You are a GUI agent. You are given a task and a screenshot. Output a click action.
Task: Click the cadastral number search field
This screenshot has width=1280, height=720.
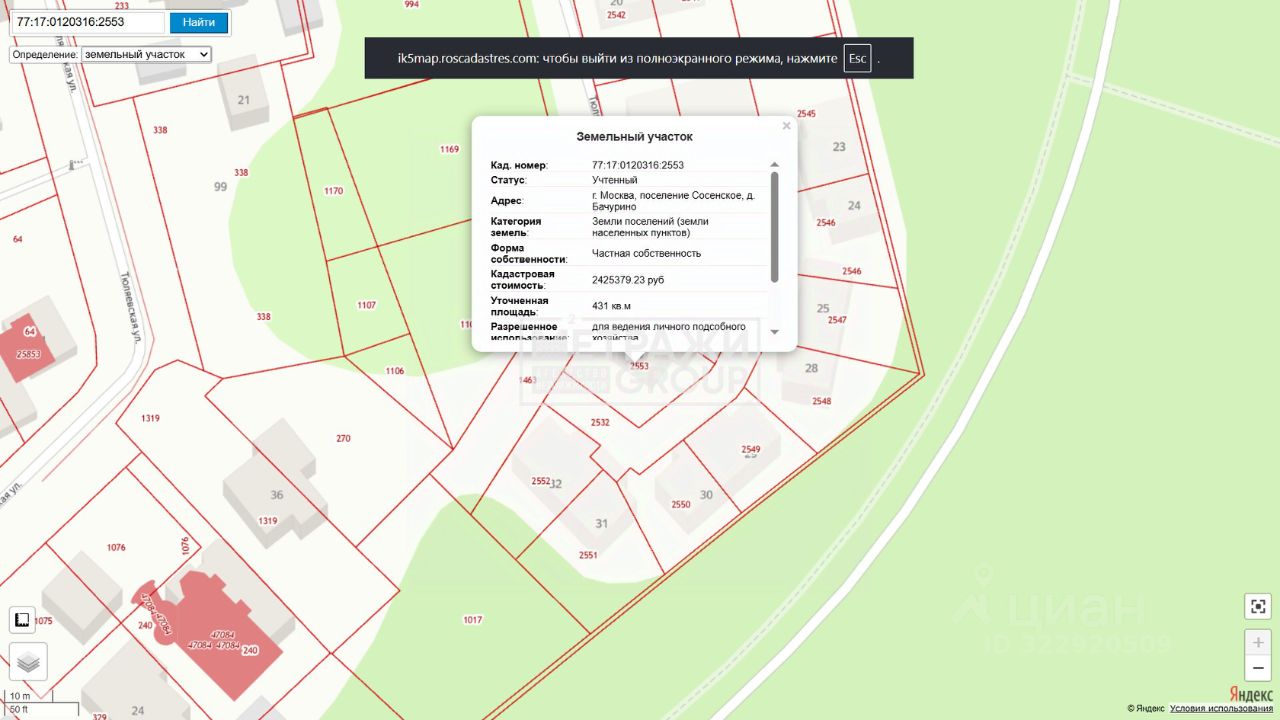coord(88,22)
